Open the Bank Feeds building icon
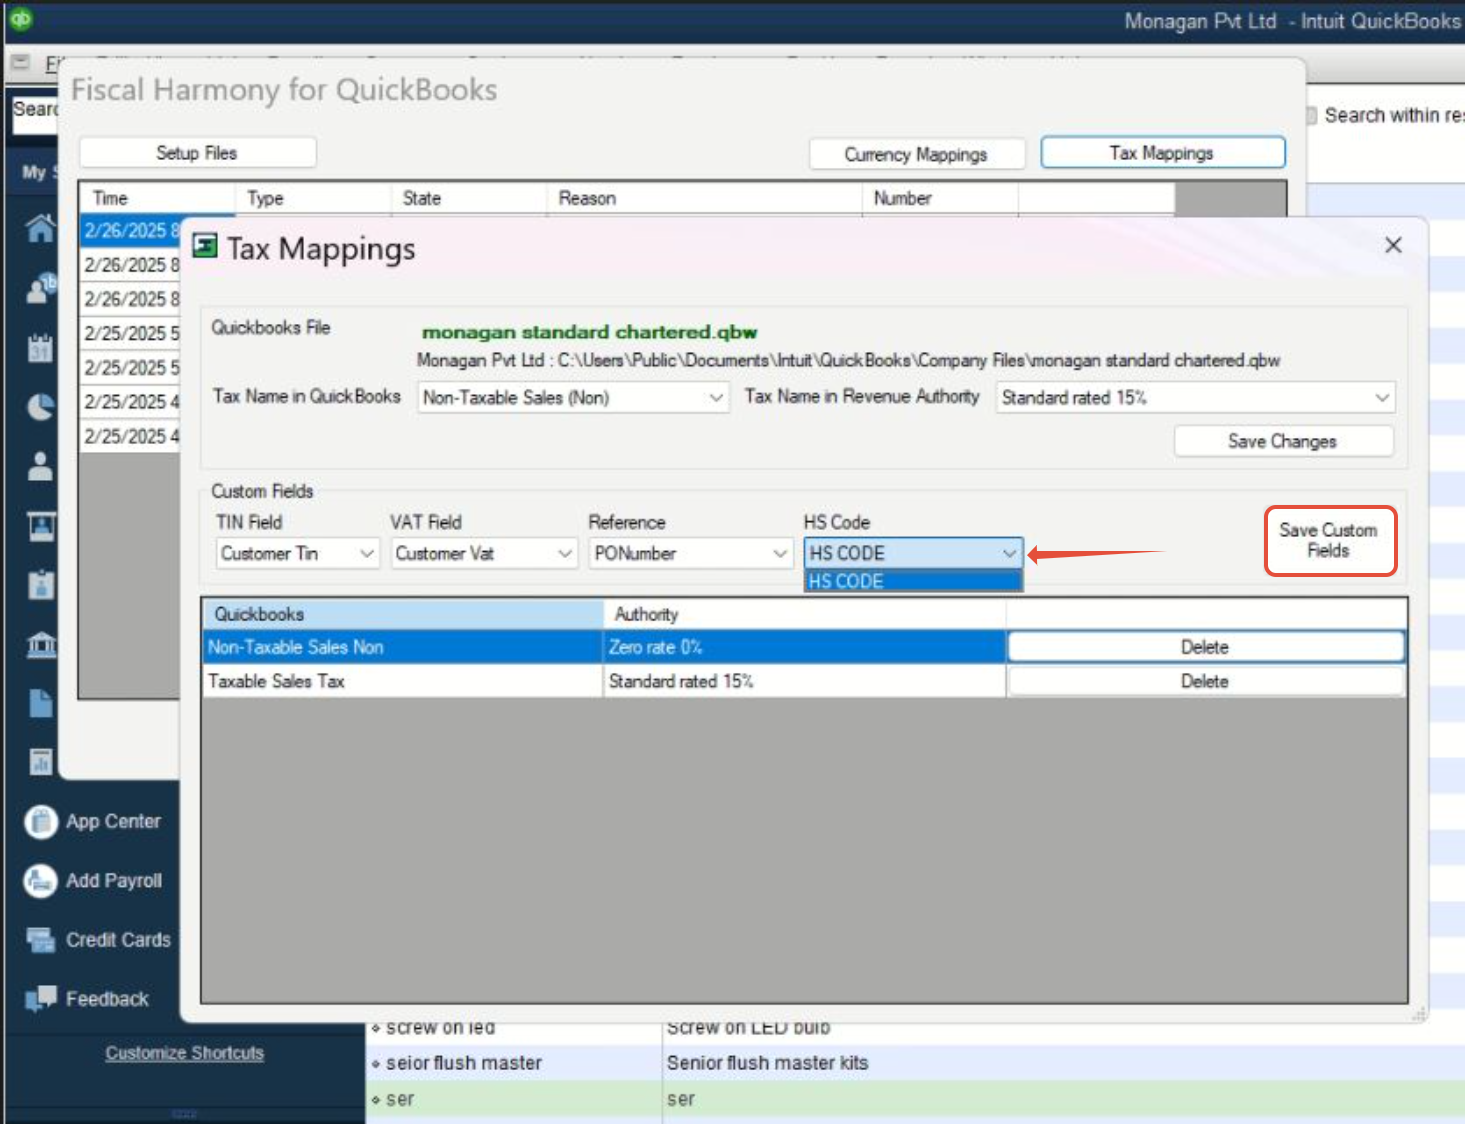1465x1124 pixels. pos(41,644)
